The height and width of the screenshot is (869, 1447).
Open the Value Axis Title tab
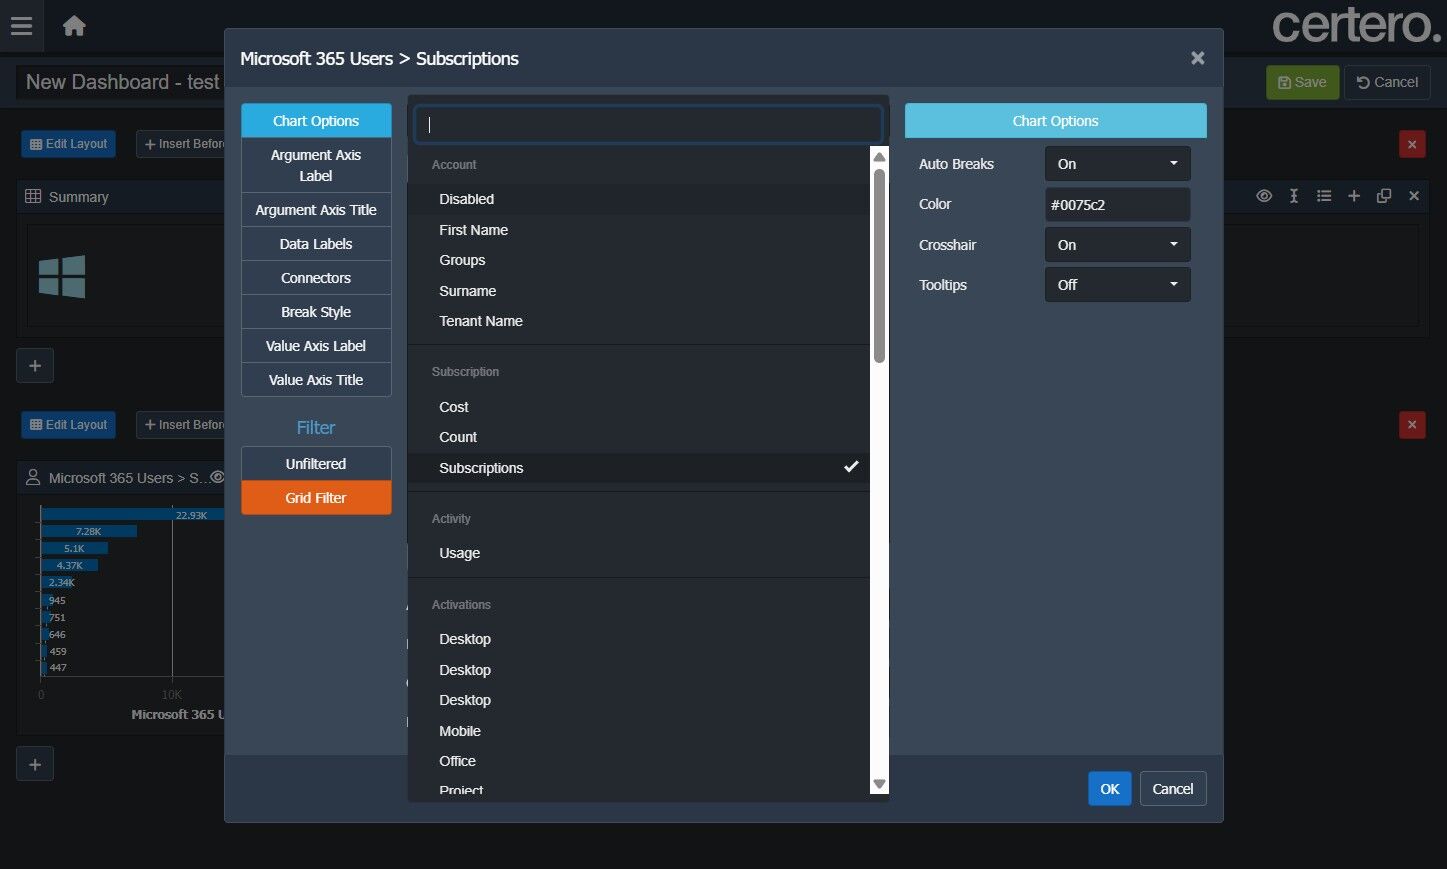tap(316, 380)
